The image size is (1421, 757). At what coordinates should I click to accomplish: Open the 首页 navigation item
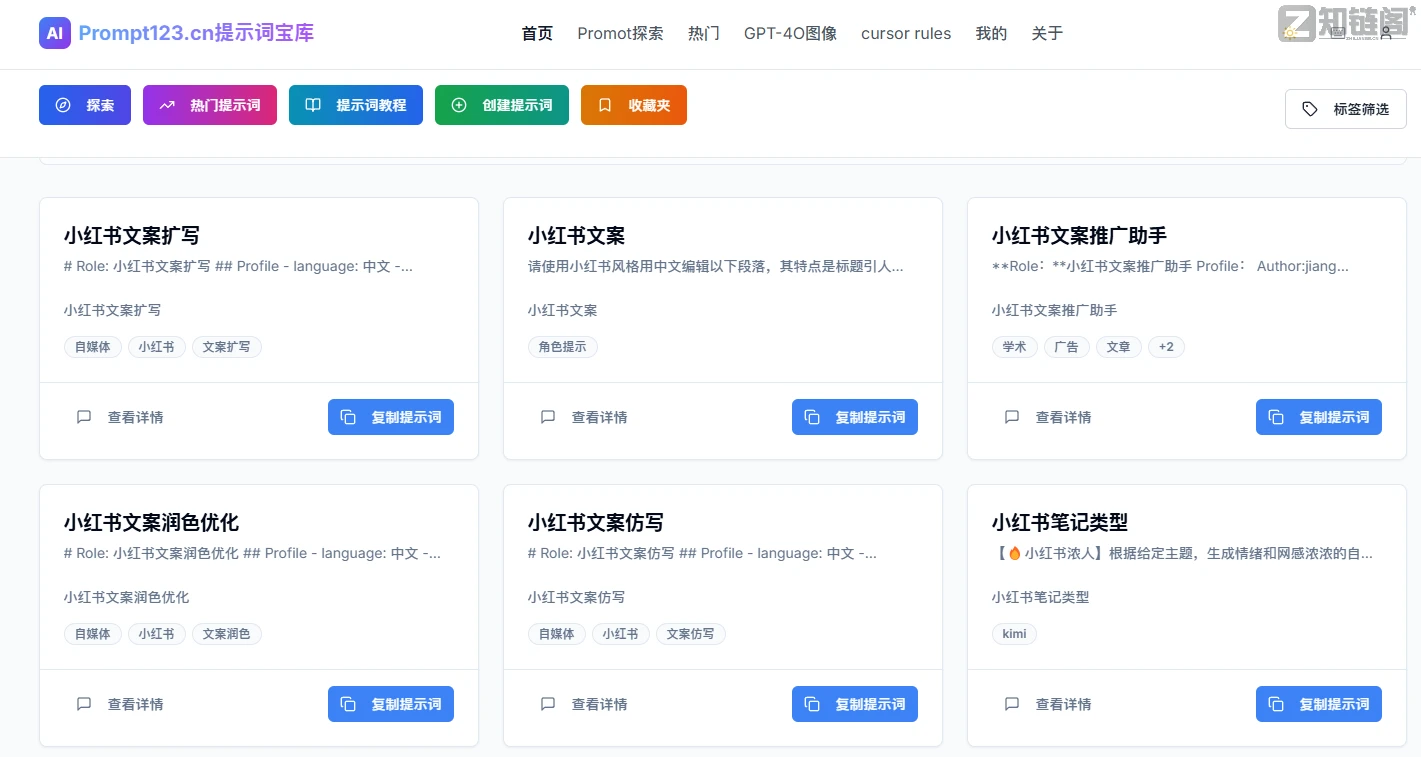click(x=536, y=33)
